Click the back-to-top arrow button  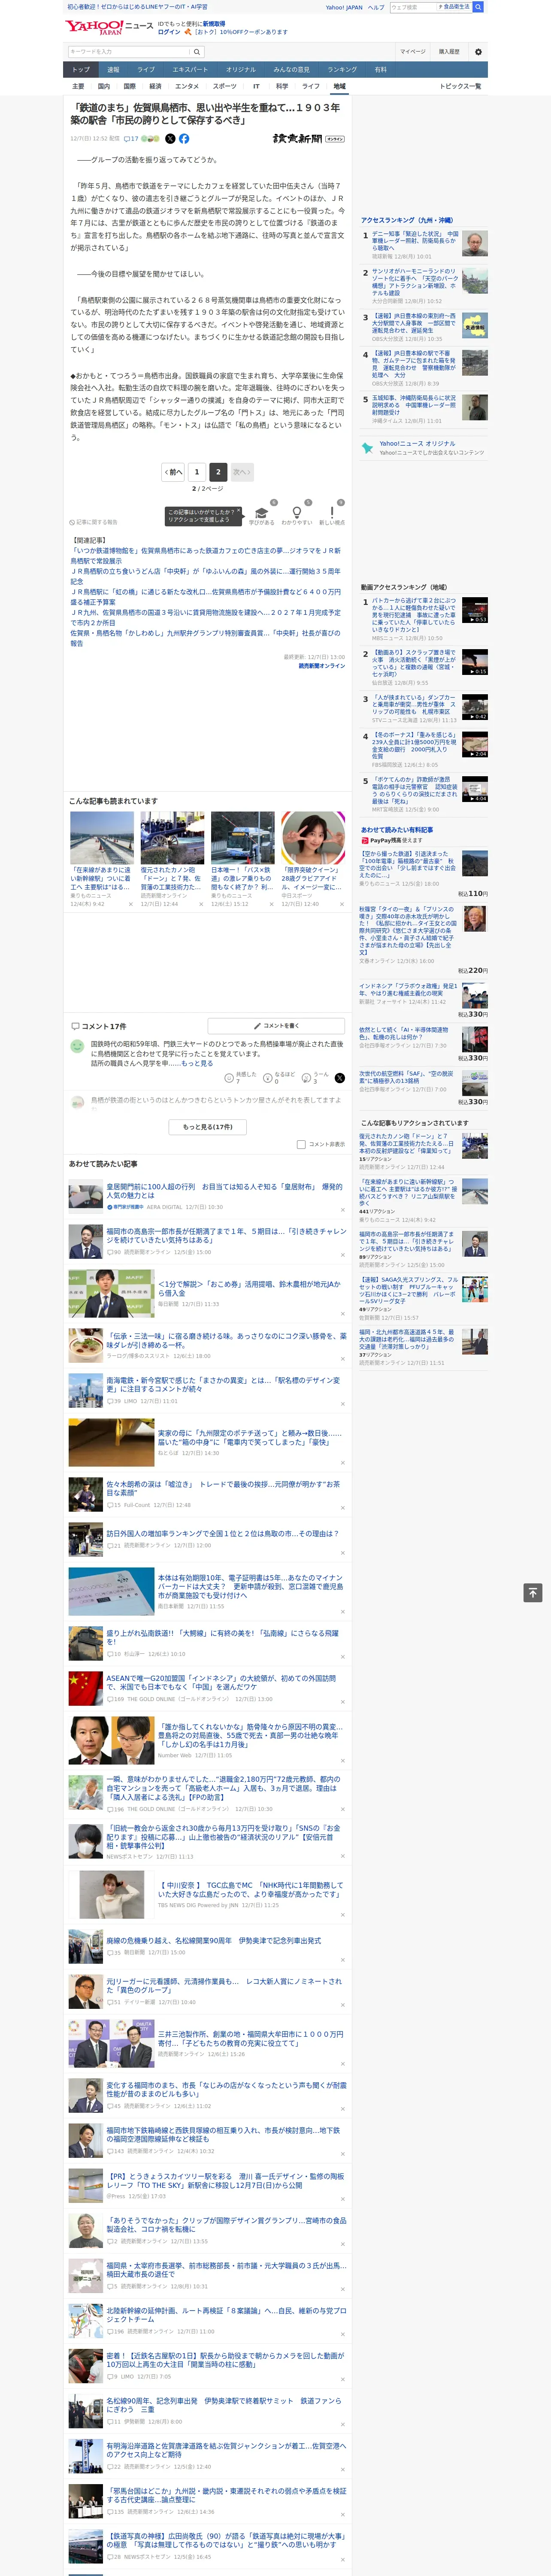534,1592
